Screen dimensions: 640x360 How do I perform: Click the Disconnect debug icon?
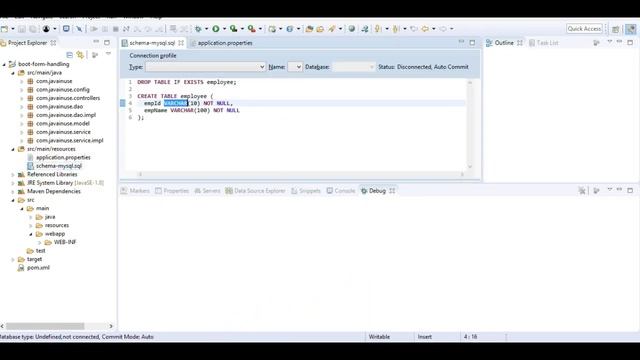(126, 29)
